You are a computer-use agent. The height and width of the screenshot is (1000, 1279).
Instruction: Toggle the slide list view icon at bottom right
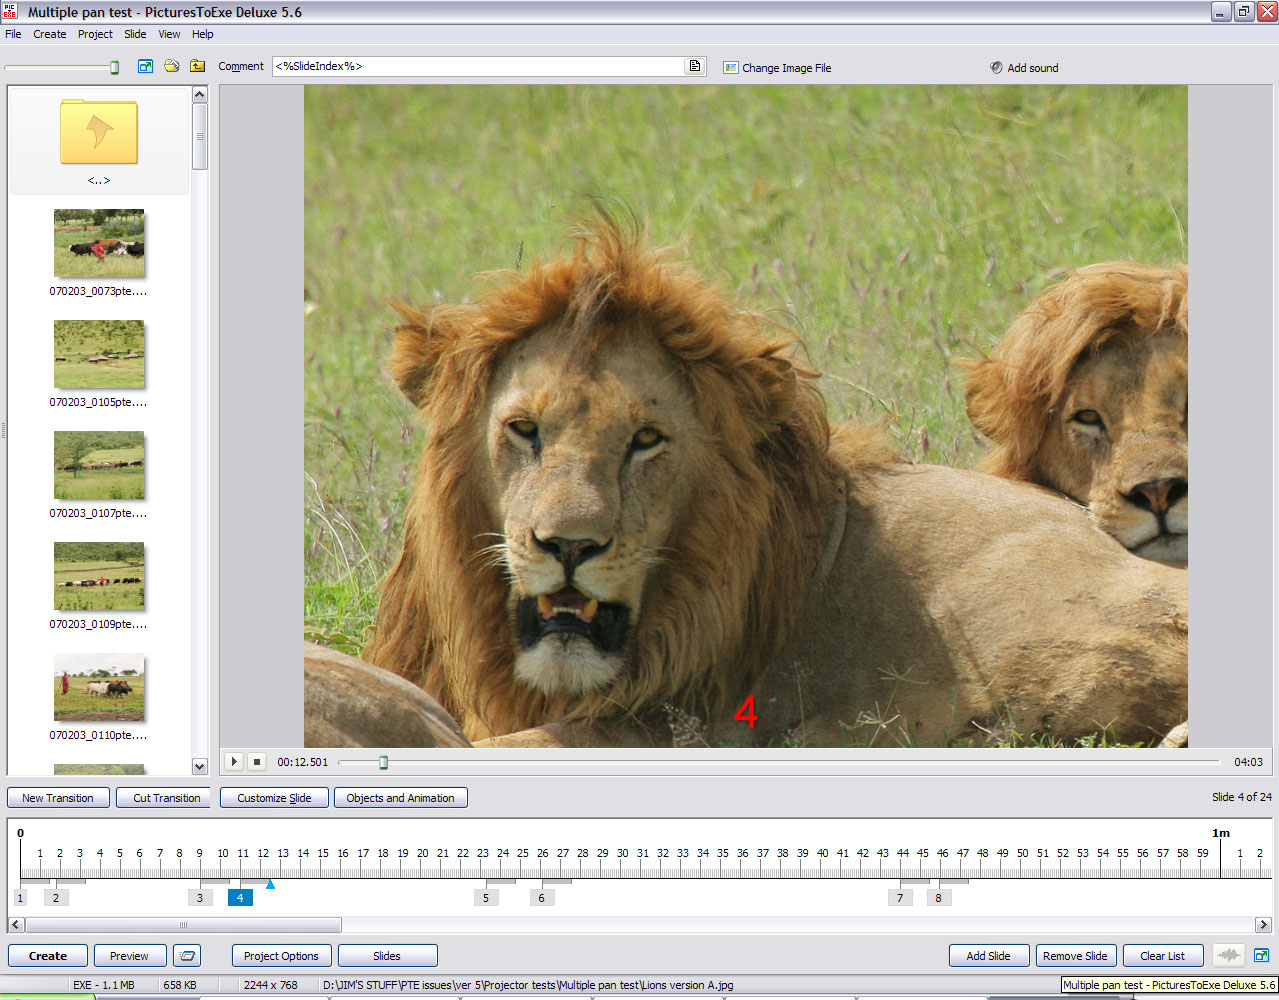coord(1261,956)
